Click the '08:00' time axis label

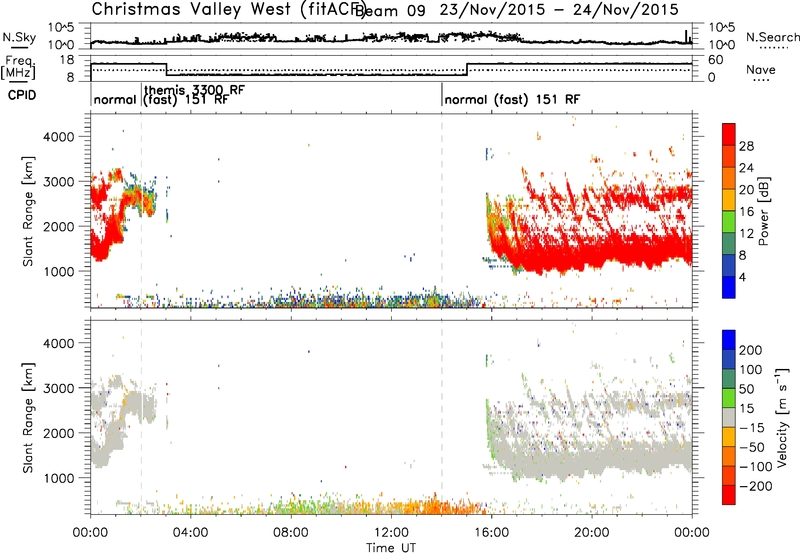[291, 533]
